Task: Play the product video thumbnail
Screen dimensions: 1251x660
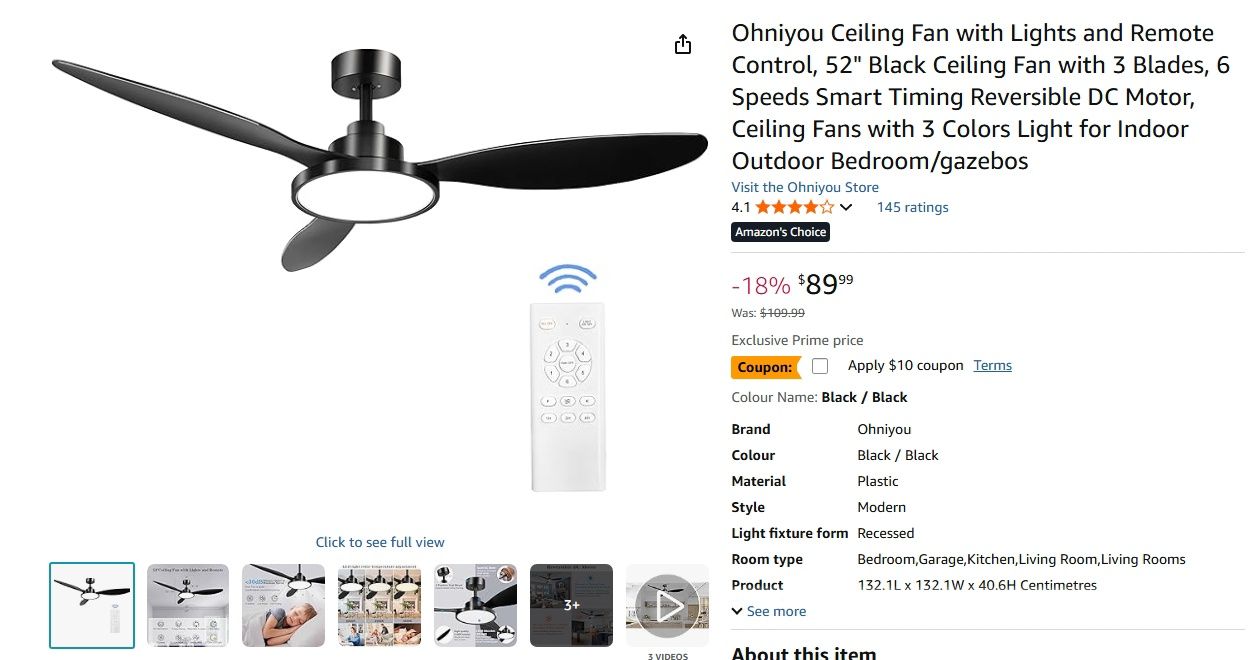Action: 667,605
